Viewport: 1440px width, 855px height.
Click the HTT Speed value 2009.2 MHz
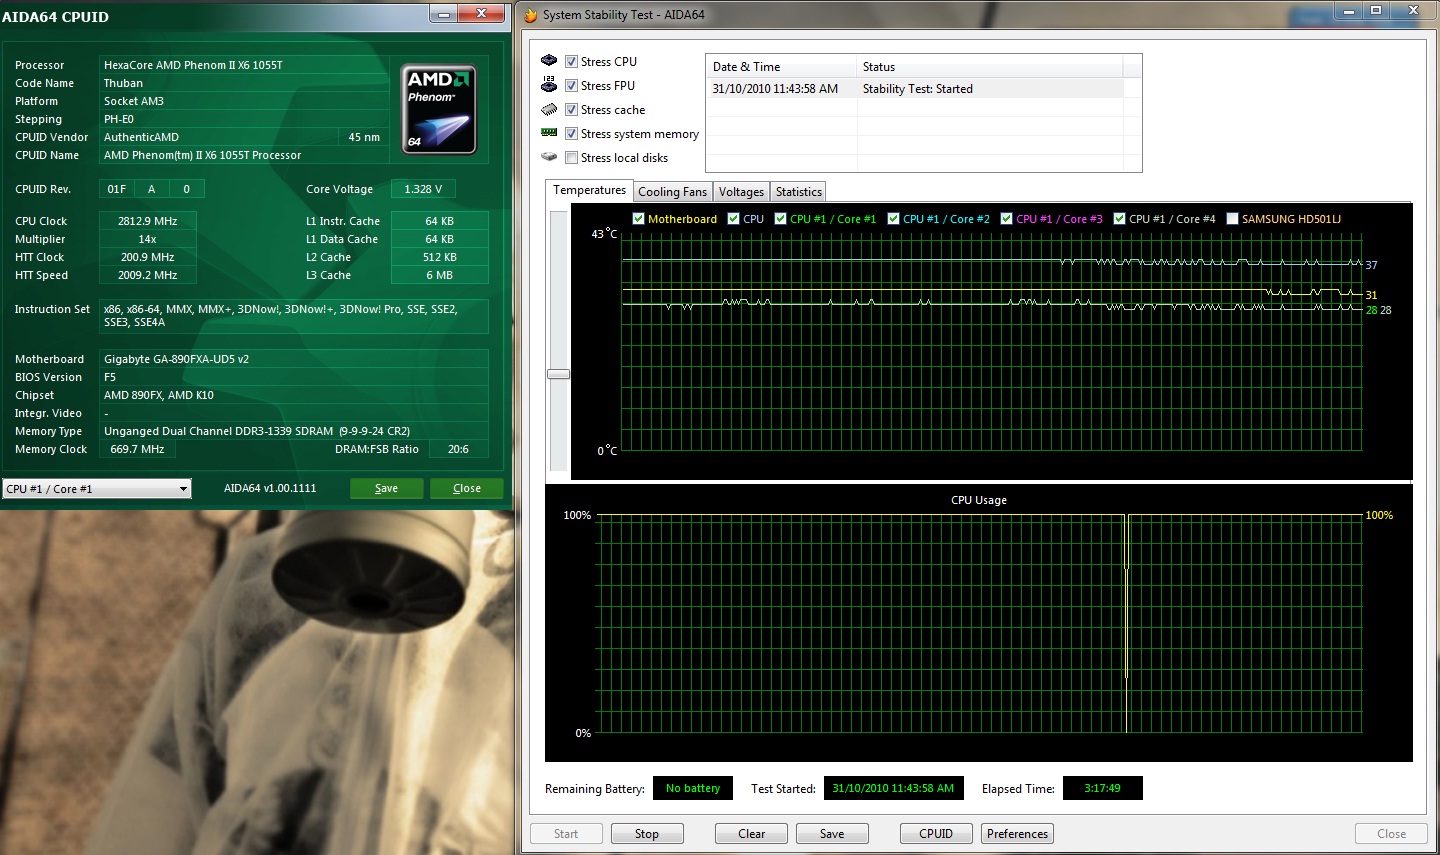[147, 275]
